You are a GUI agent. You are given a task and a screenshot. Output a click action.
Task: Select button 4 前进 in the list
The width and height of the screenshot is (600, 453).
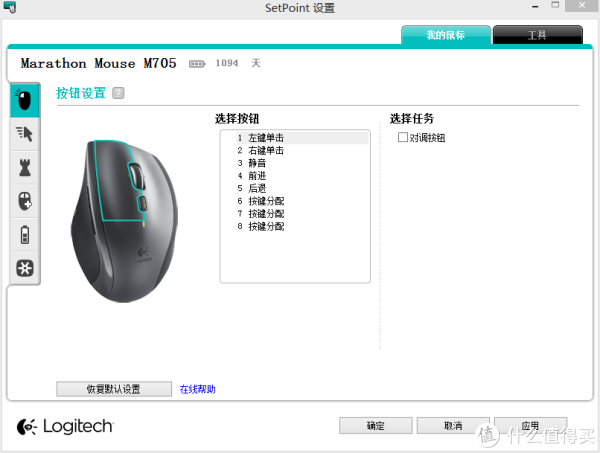coord(258,175)
